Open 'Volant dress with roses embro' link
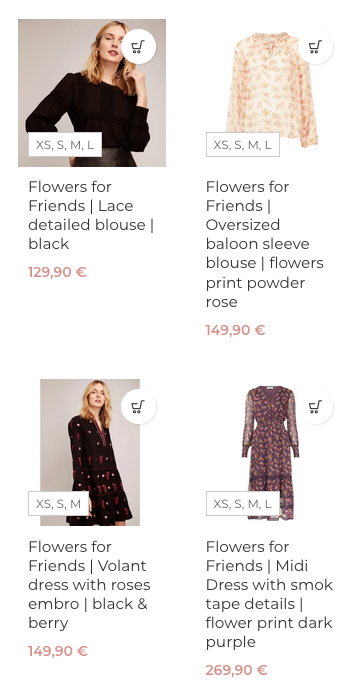362x698 pixels. [89, 584]
